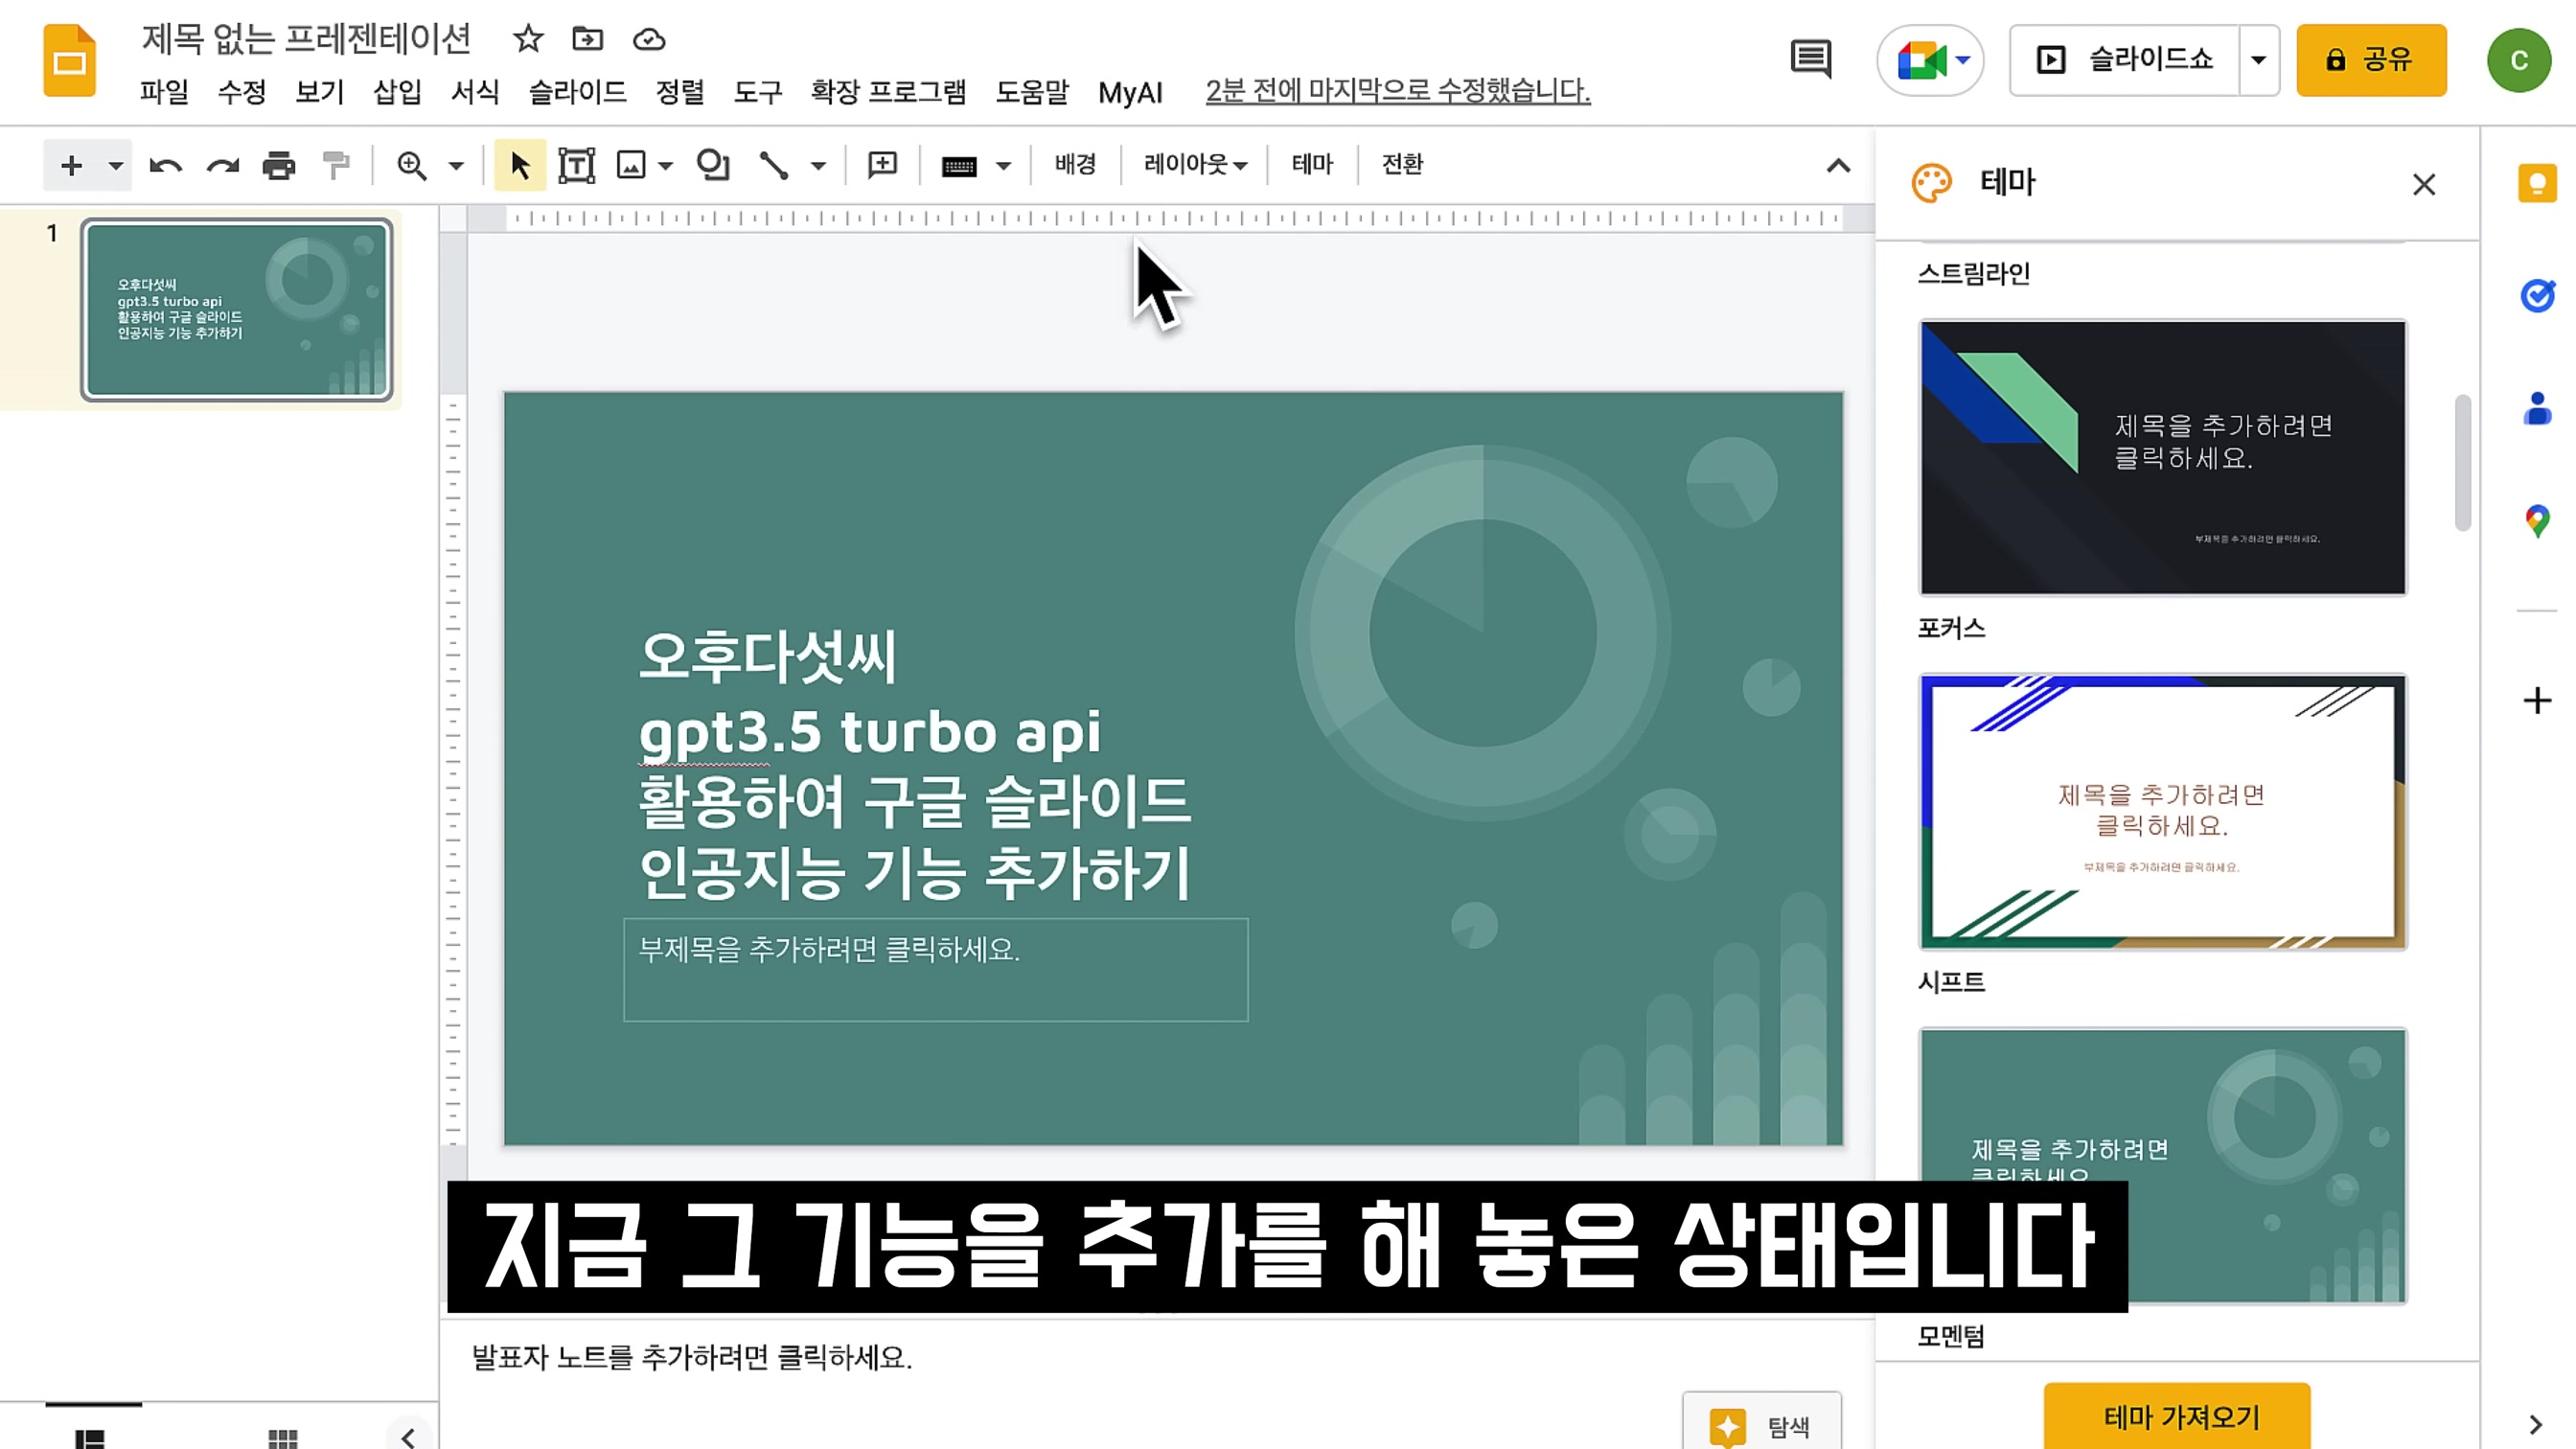The image size is (2576, 1449).
Task: Star this presentation
Action: (527, 39)
